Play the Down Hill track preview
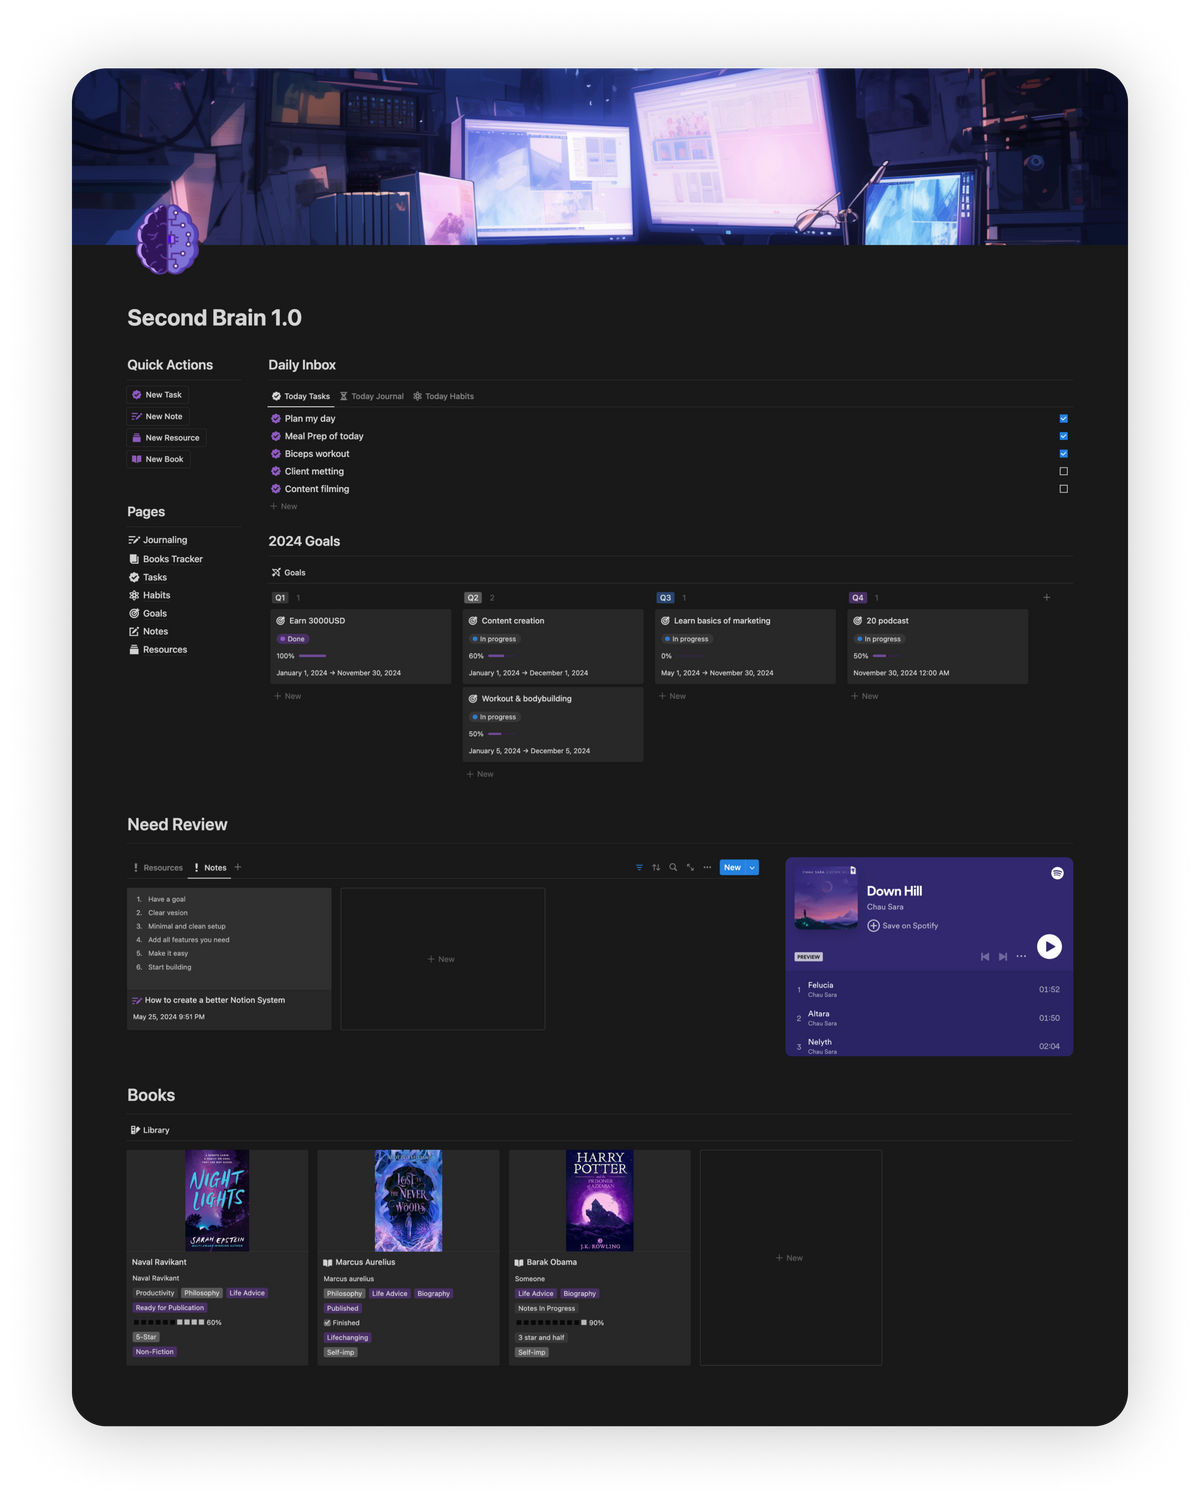The image size is (1200, 1502). [x=1049, y=946]
